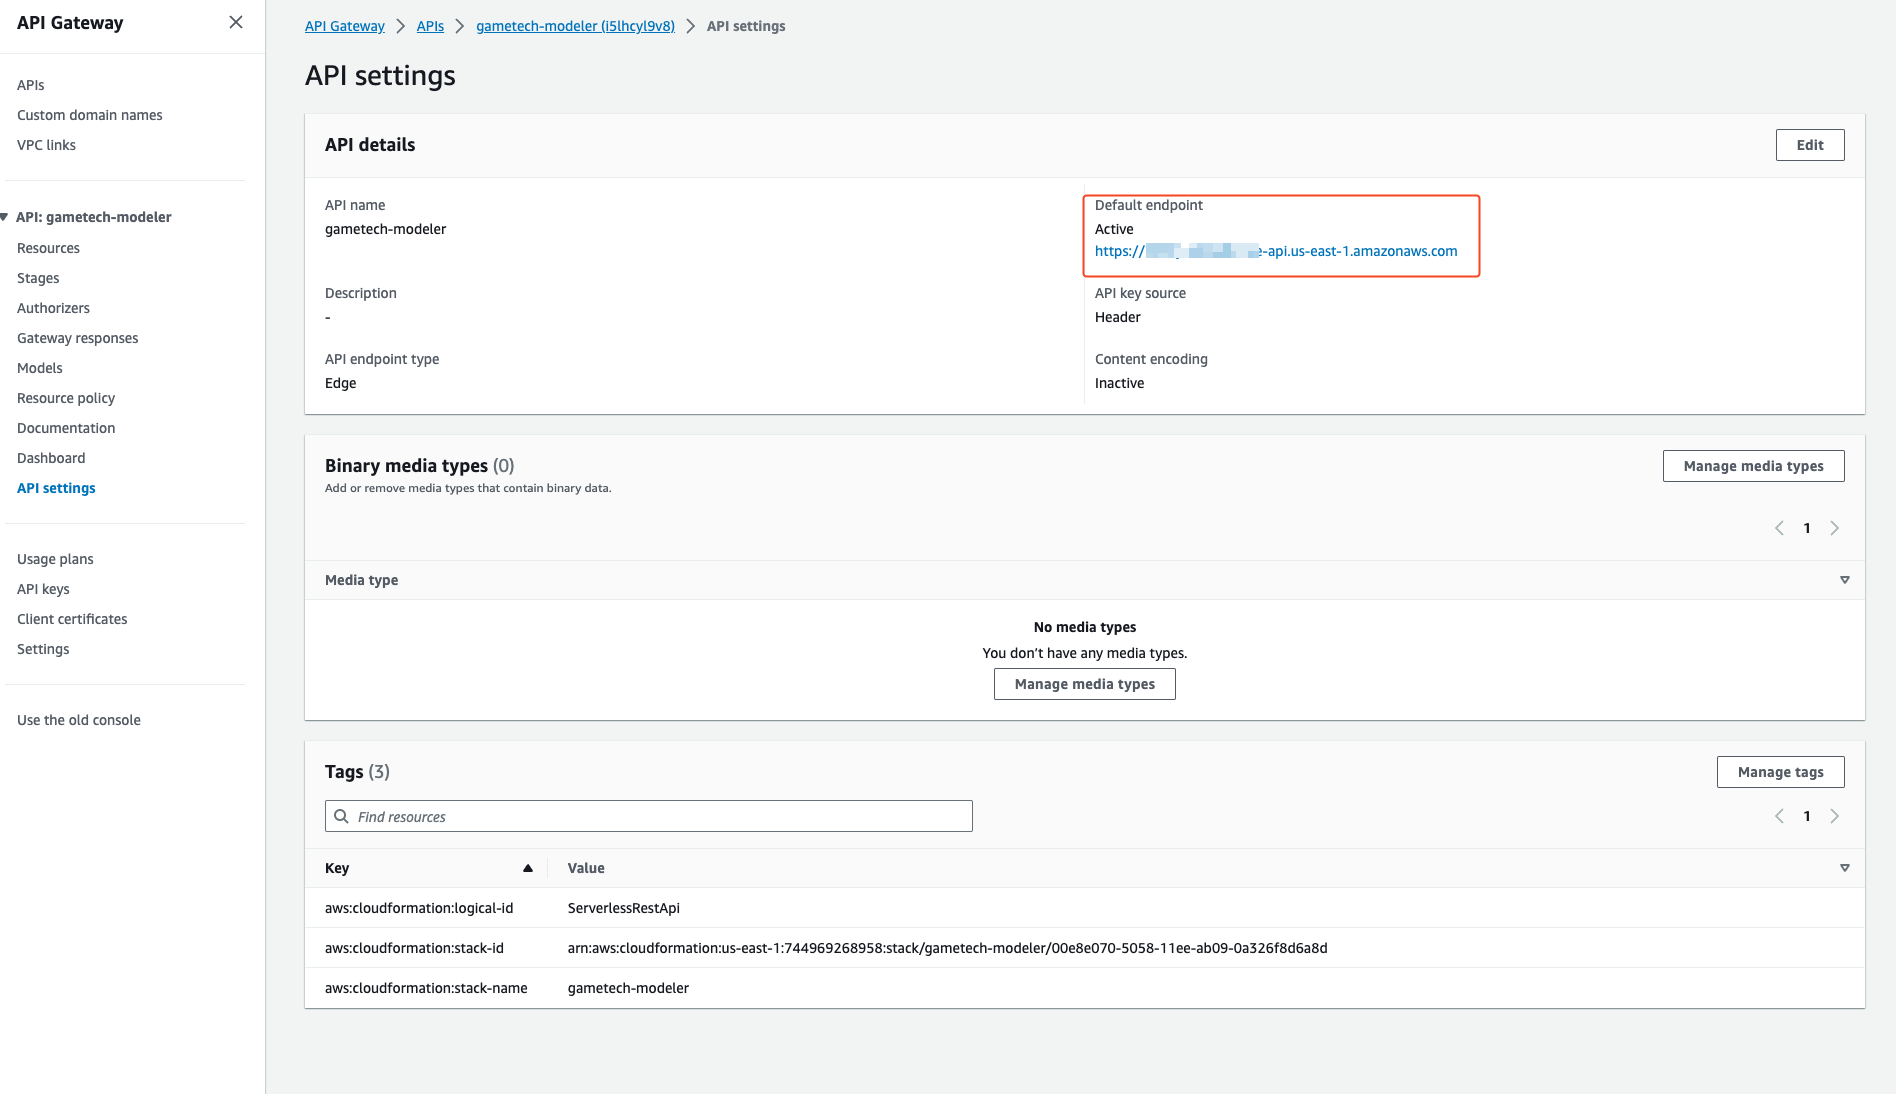The height and width of the screenshot is (1094, 1896).
Task: Click the API Gateway breadcrumb link
Action: coord(345,26)
